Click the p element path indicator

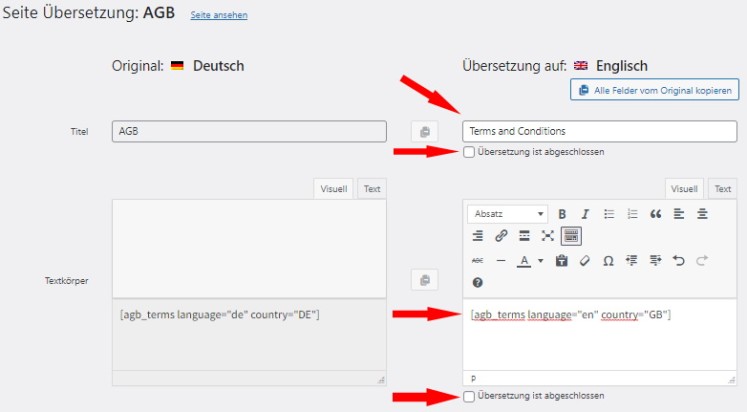pos(473,379)
